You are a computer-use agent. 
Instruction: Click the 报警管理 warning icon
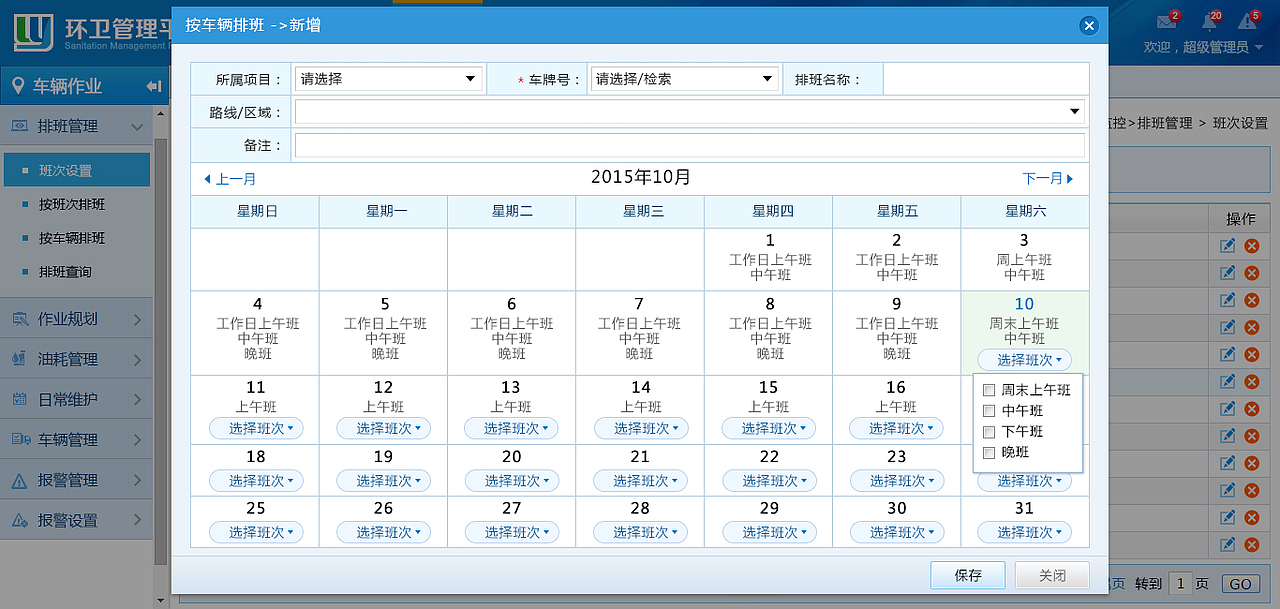[x=19, y=481]
